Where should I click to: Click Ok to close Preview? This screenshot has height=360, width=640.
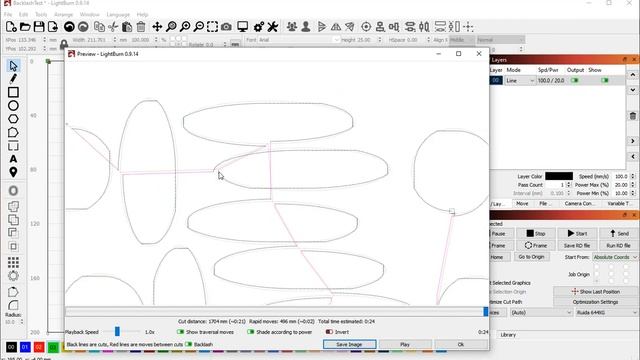tap(460, 344)
